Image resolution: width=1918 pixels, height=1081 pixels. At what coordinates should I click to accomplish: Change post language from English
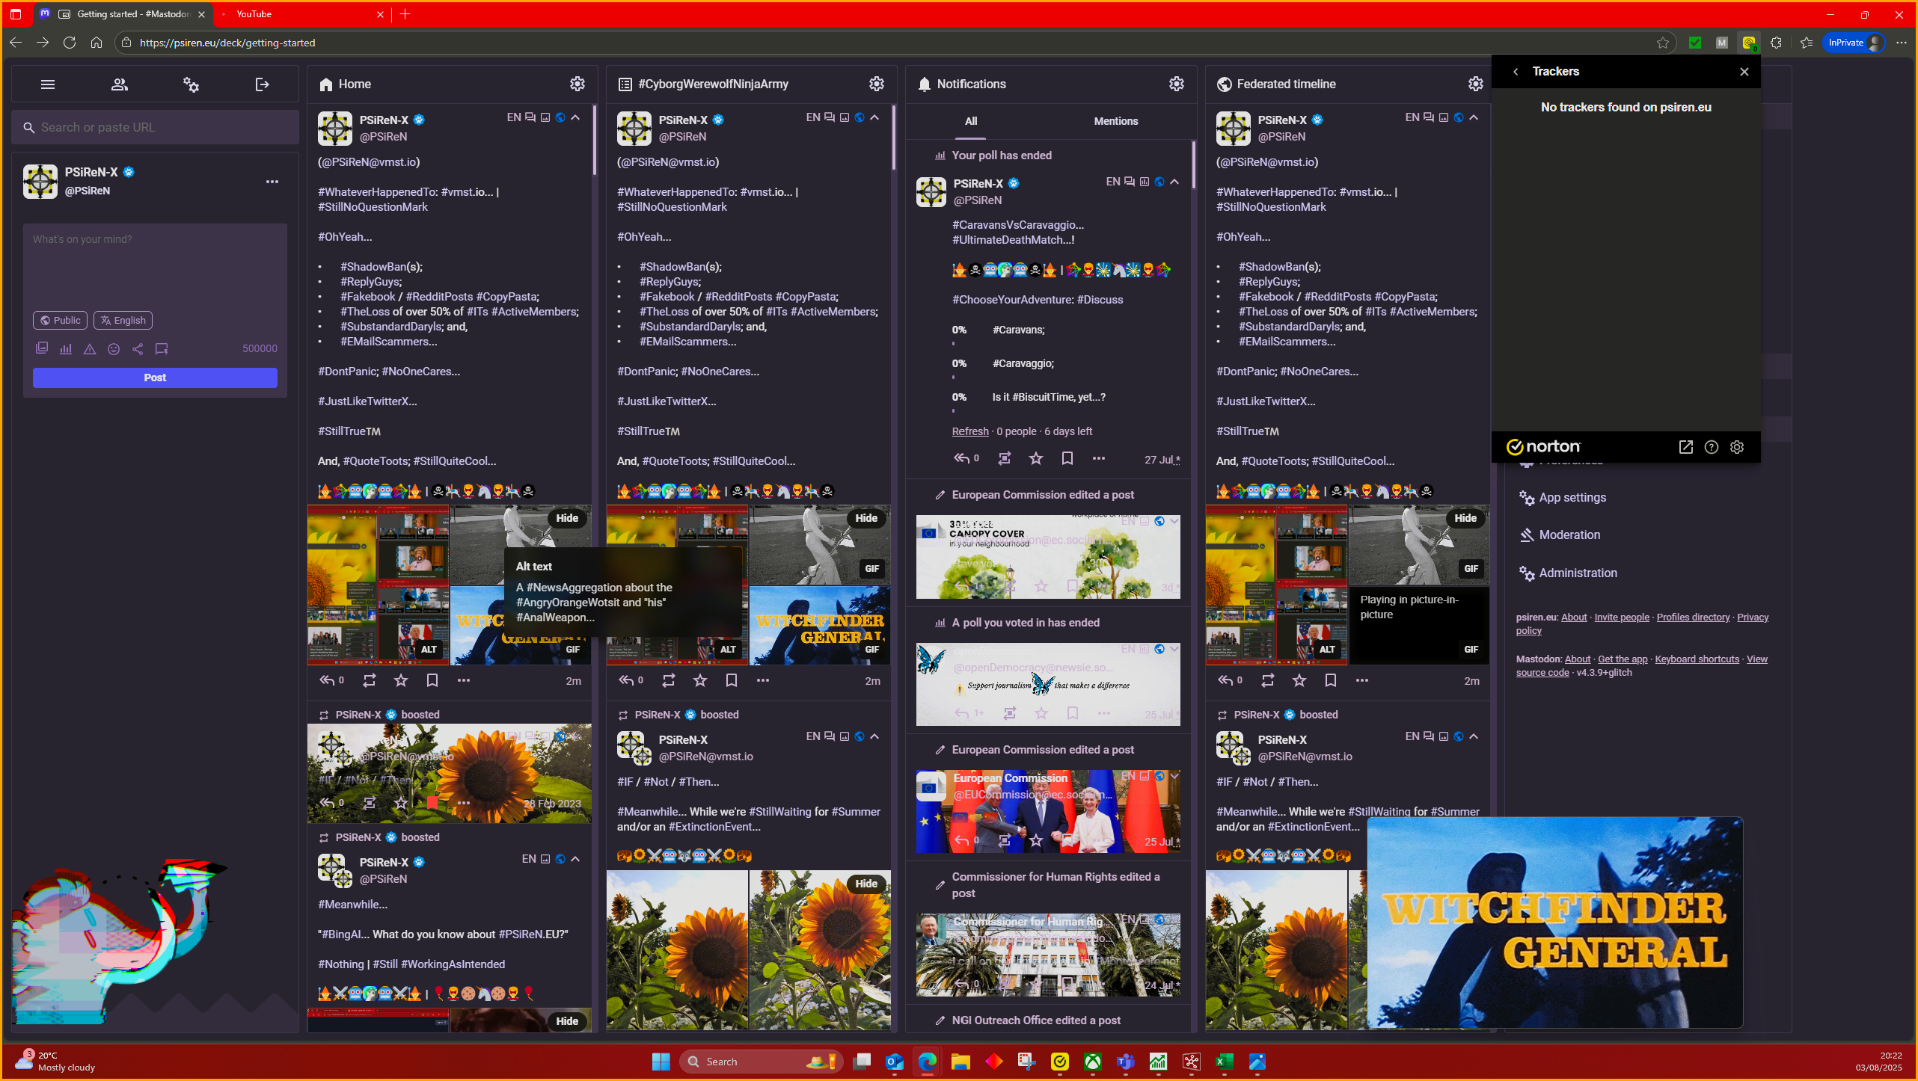123,321
